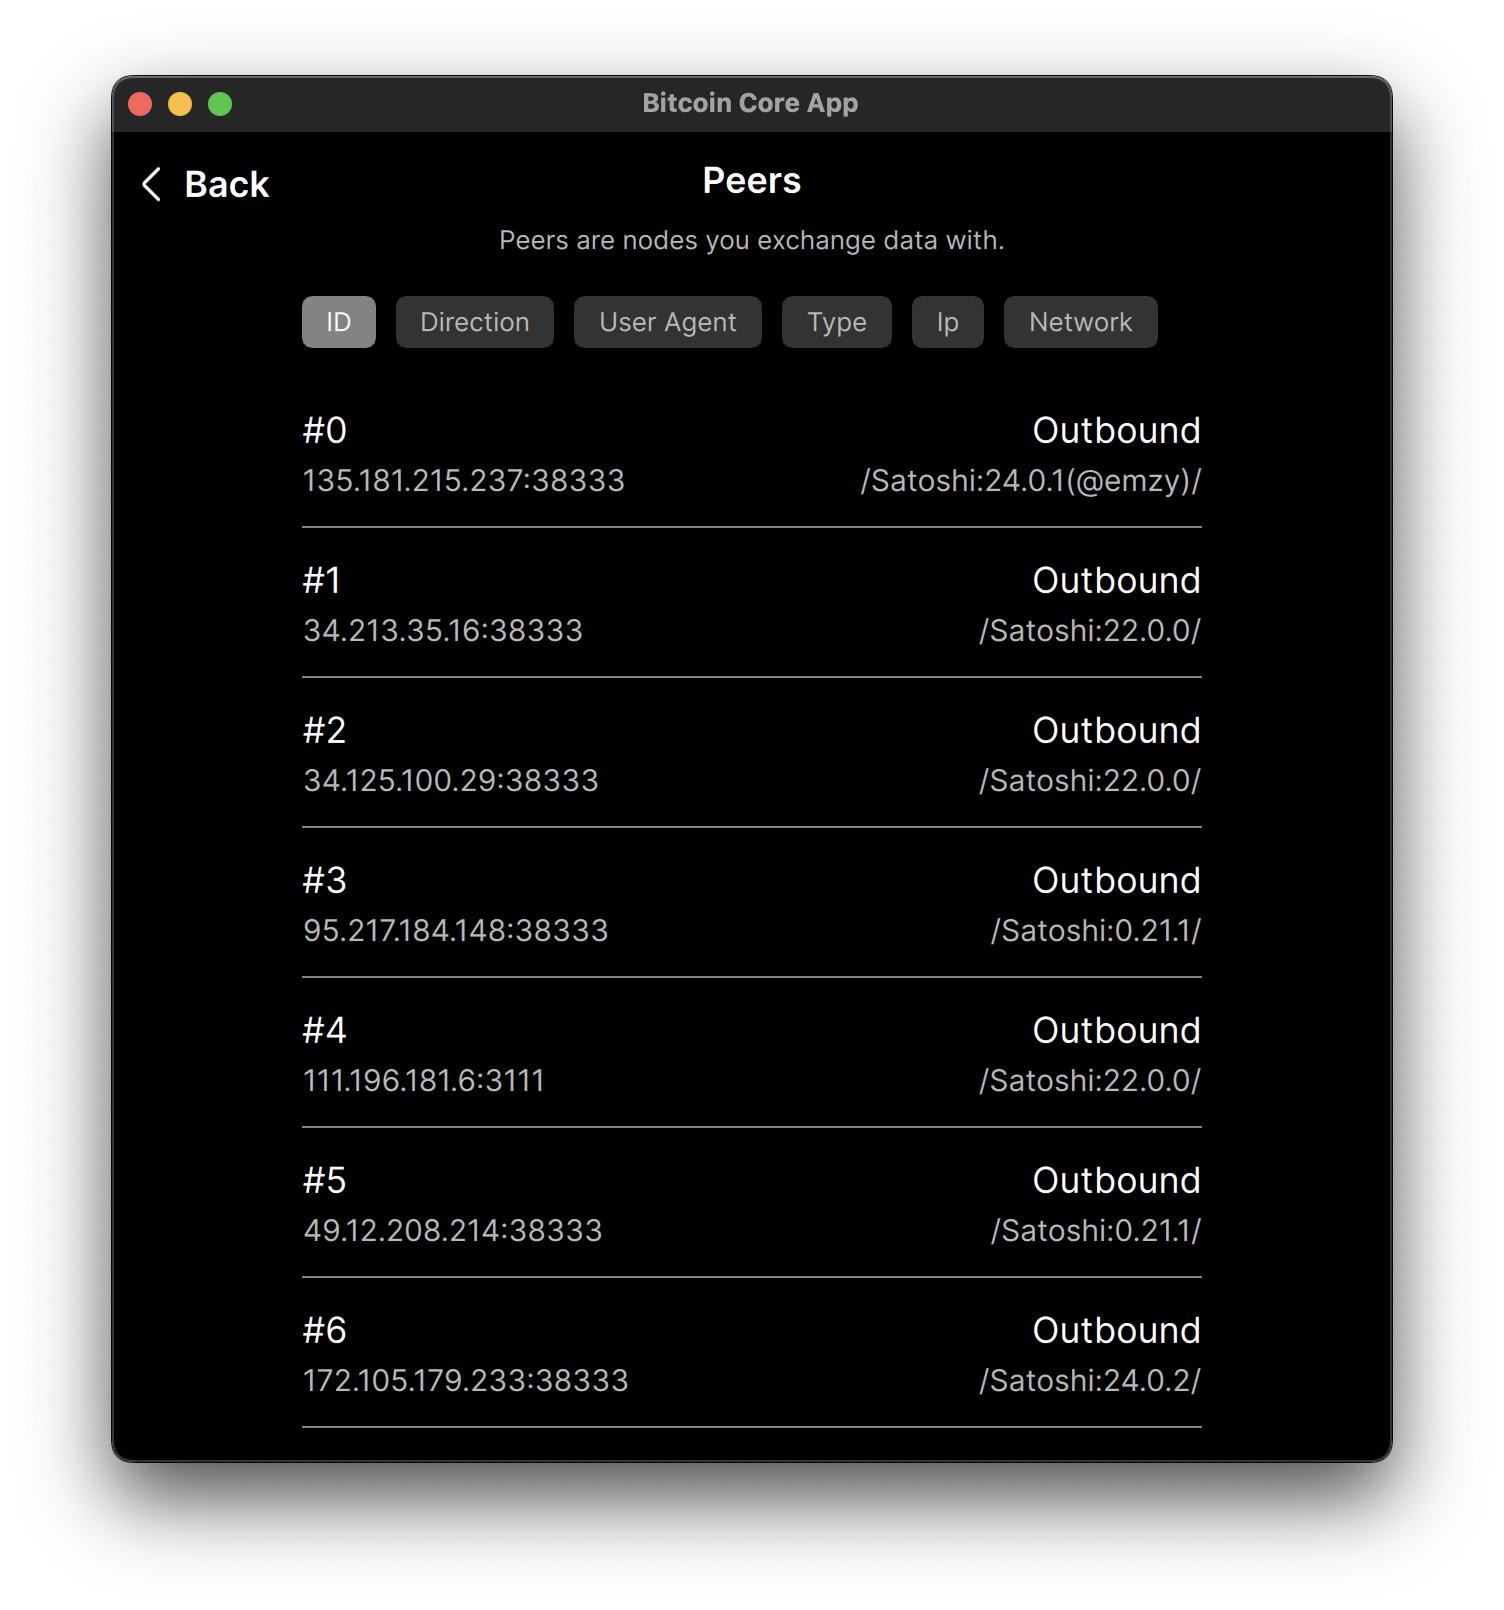Open peer #1 row
This screenshot has height=1610, width=1504.
pos(752,604)
